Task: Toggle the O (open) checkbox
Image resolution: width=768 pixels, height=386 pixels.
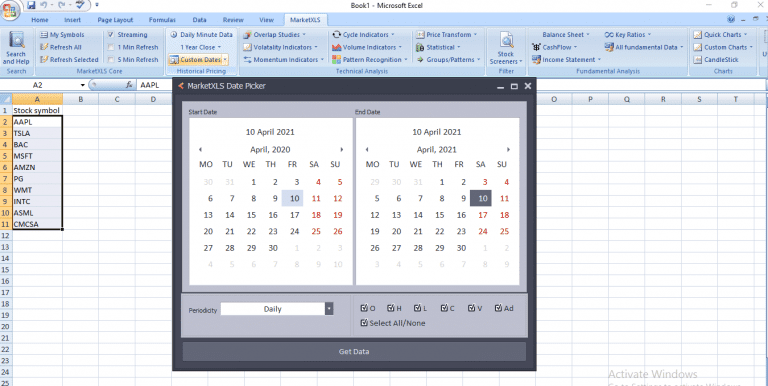Action: pyautogui.click(x=363, y=308)
